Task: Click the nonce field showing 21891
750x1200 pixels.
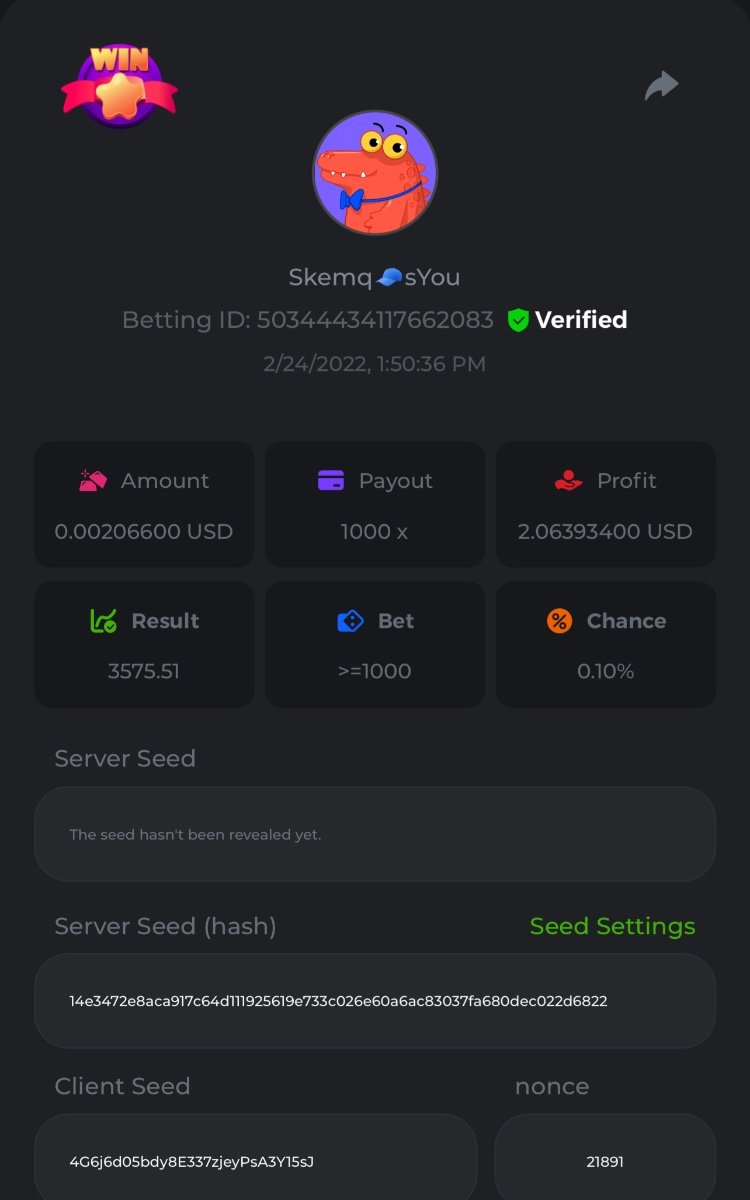Action: tap(605, 1161)
